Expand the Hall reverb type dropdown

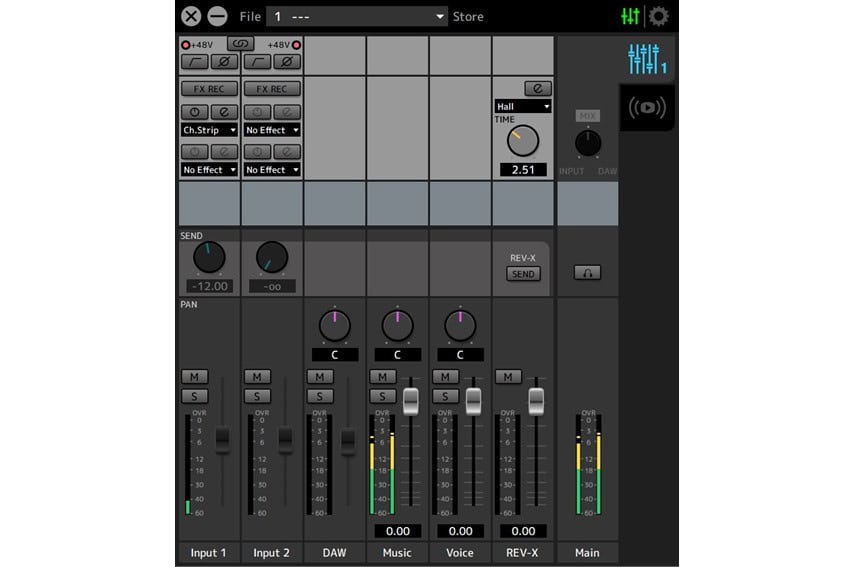(523, 106)
